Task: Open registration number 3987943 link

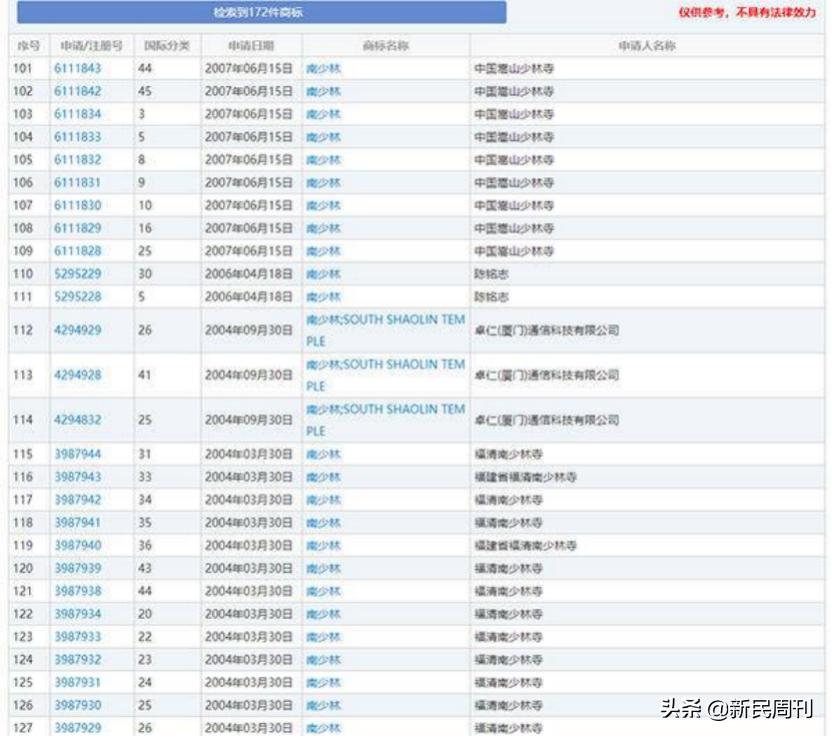Action: pos(77,477)
